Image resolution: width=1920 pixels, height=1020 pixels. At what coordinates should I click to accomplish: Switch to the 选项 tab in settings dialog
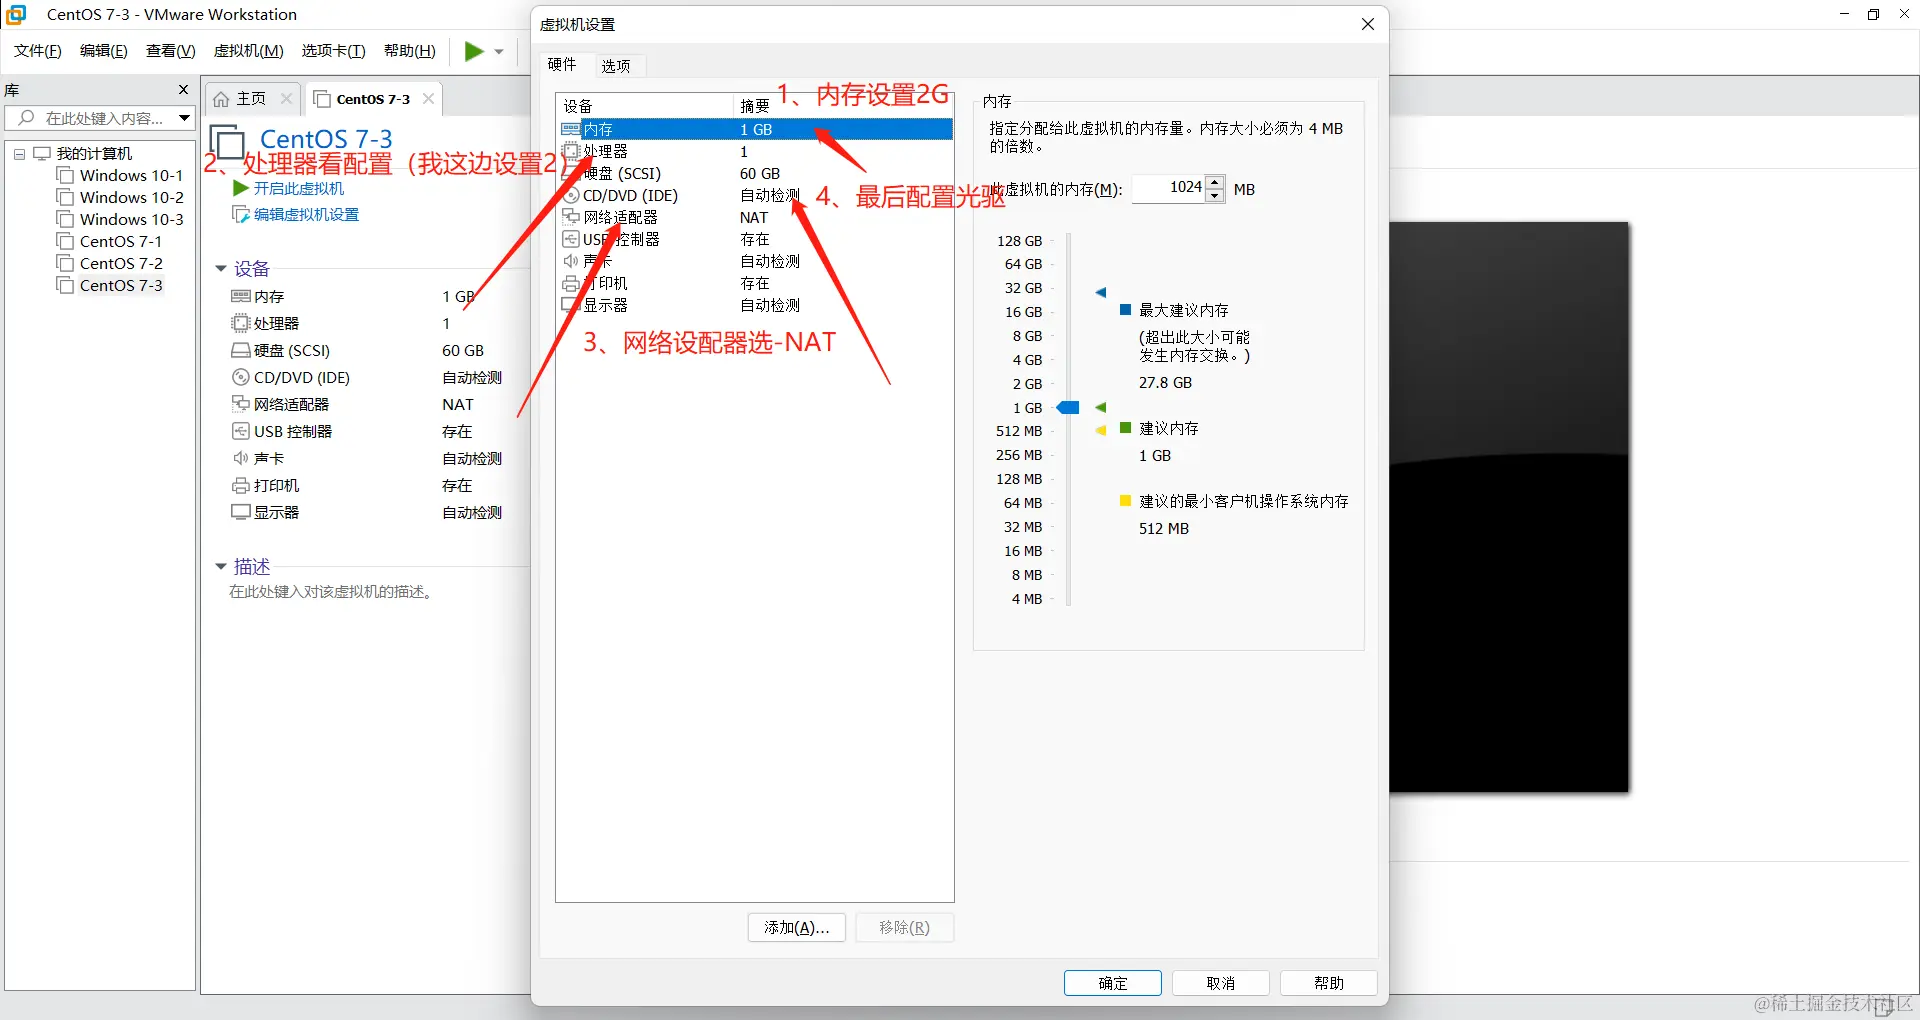(616, 66)
